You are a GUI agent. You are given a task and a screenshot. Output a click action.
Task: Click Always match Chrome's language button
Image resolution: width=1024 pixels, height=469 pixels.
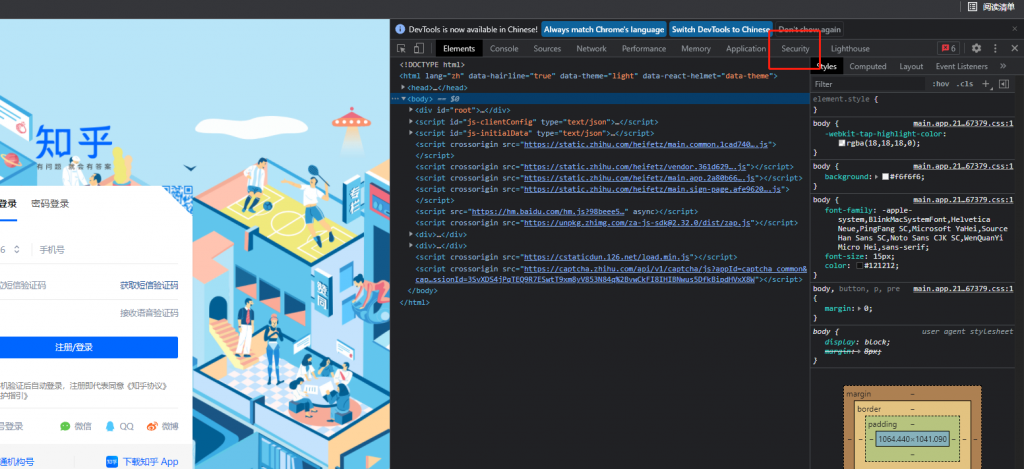click(603, 29)
